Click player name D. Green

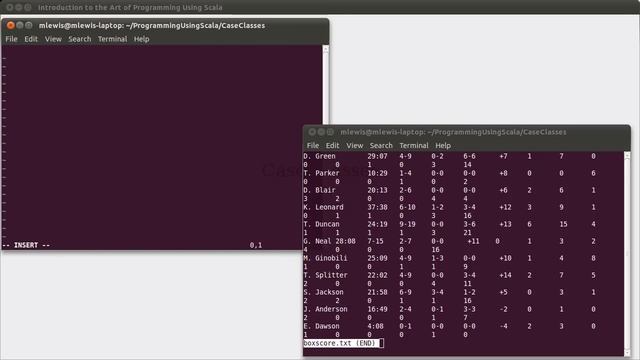[320, 156]
